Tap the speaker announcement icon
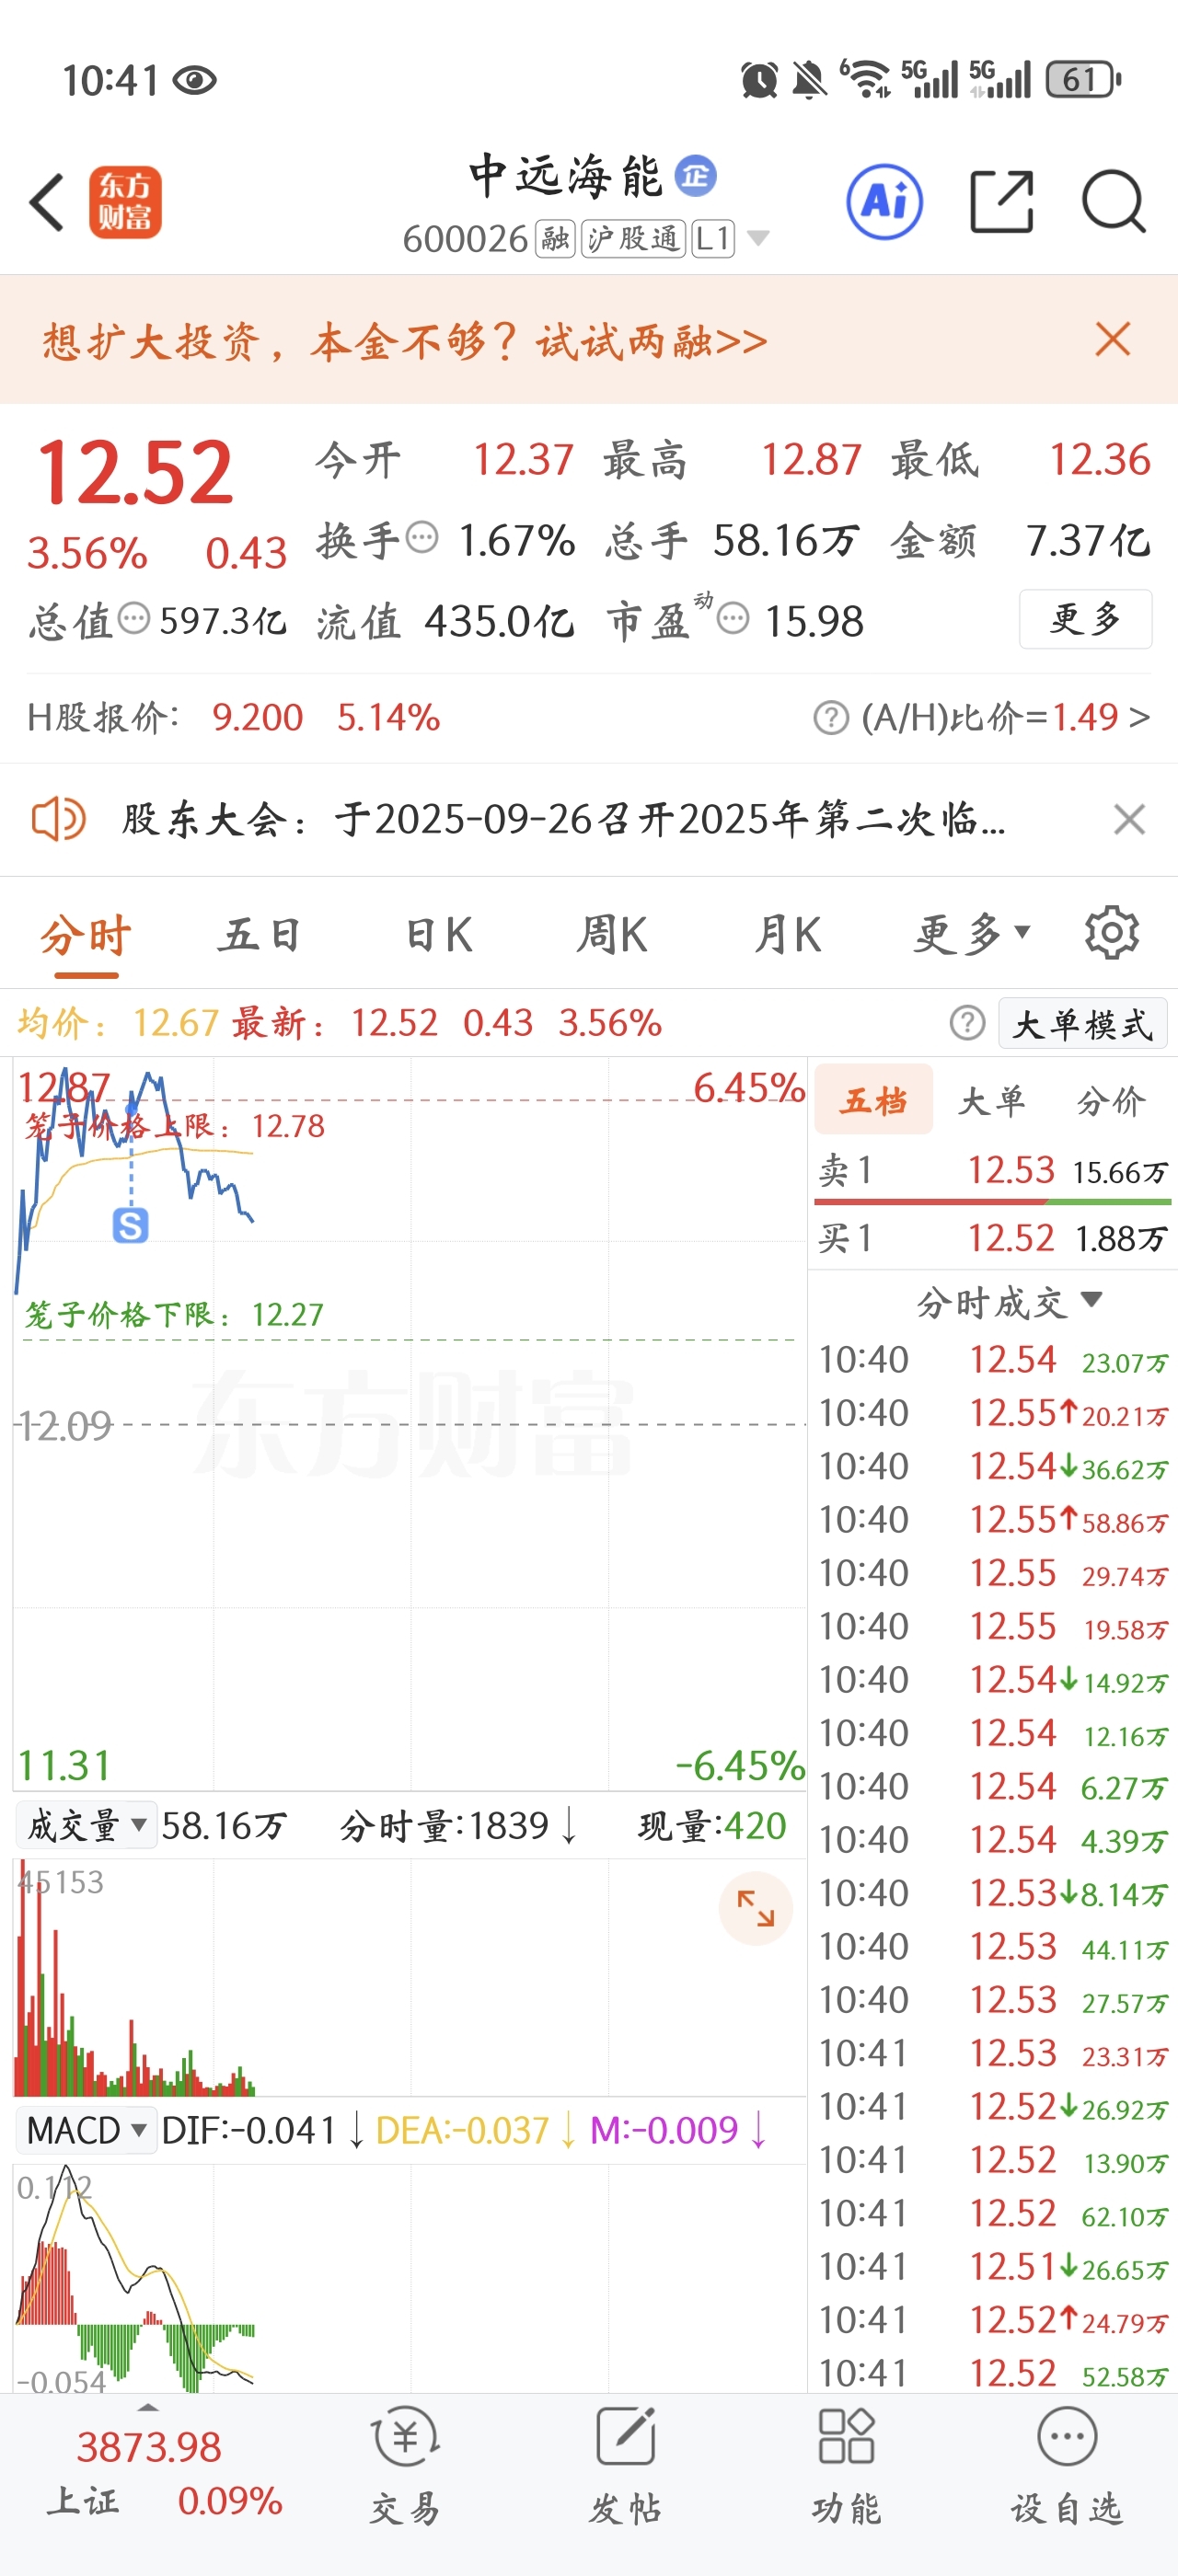Image resolution: width=1178 pixels, height=2576 pixels. [58, 819]
